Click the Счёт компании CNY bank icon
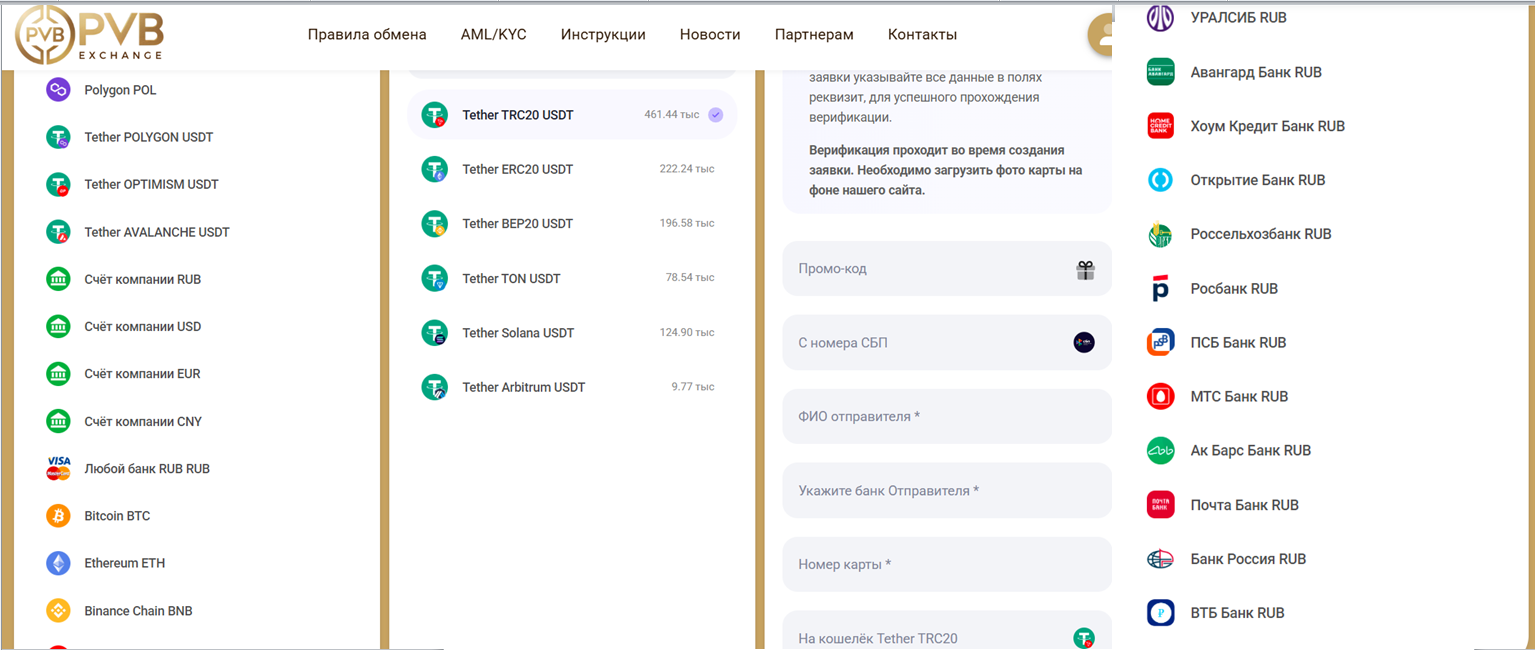The width and height of the screenshot is (1535, 650). (x=59, y=421)
